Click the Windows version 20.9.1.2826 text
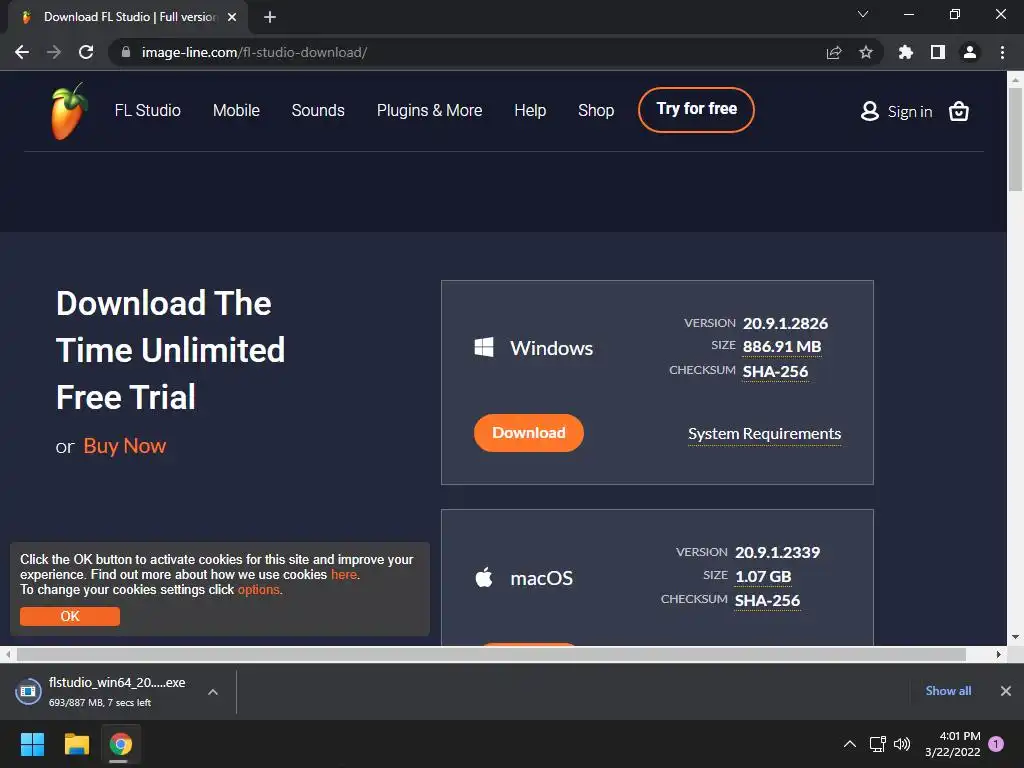Image resolution: width=1024 pixels, height=768 pixels. [785, 323]
